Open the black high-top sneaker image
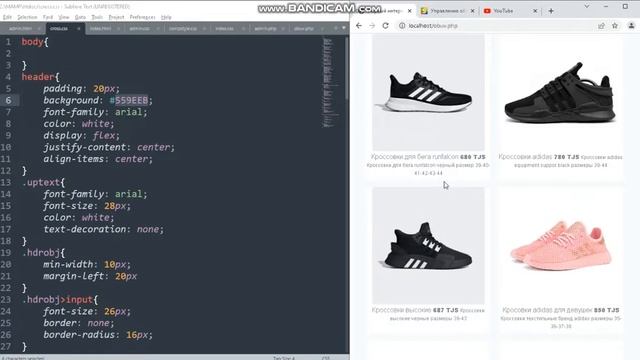The height and width of the screenshot is (360, 640). (428, 245)
